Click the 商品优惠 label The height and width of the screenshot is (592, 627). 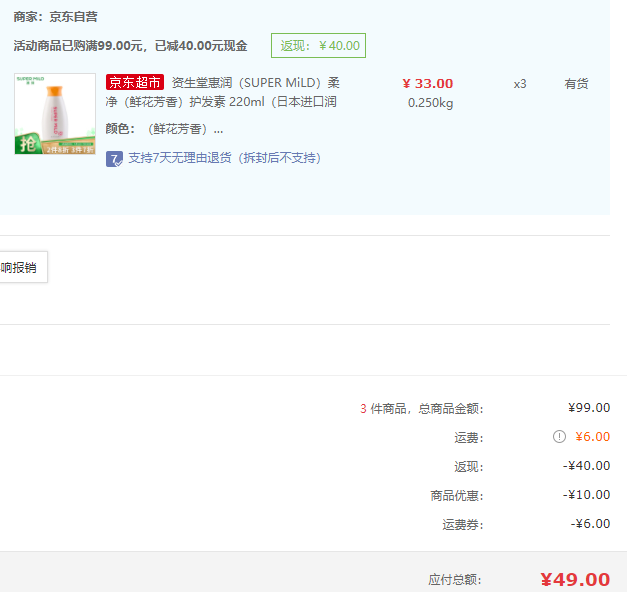click(457, 496)
